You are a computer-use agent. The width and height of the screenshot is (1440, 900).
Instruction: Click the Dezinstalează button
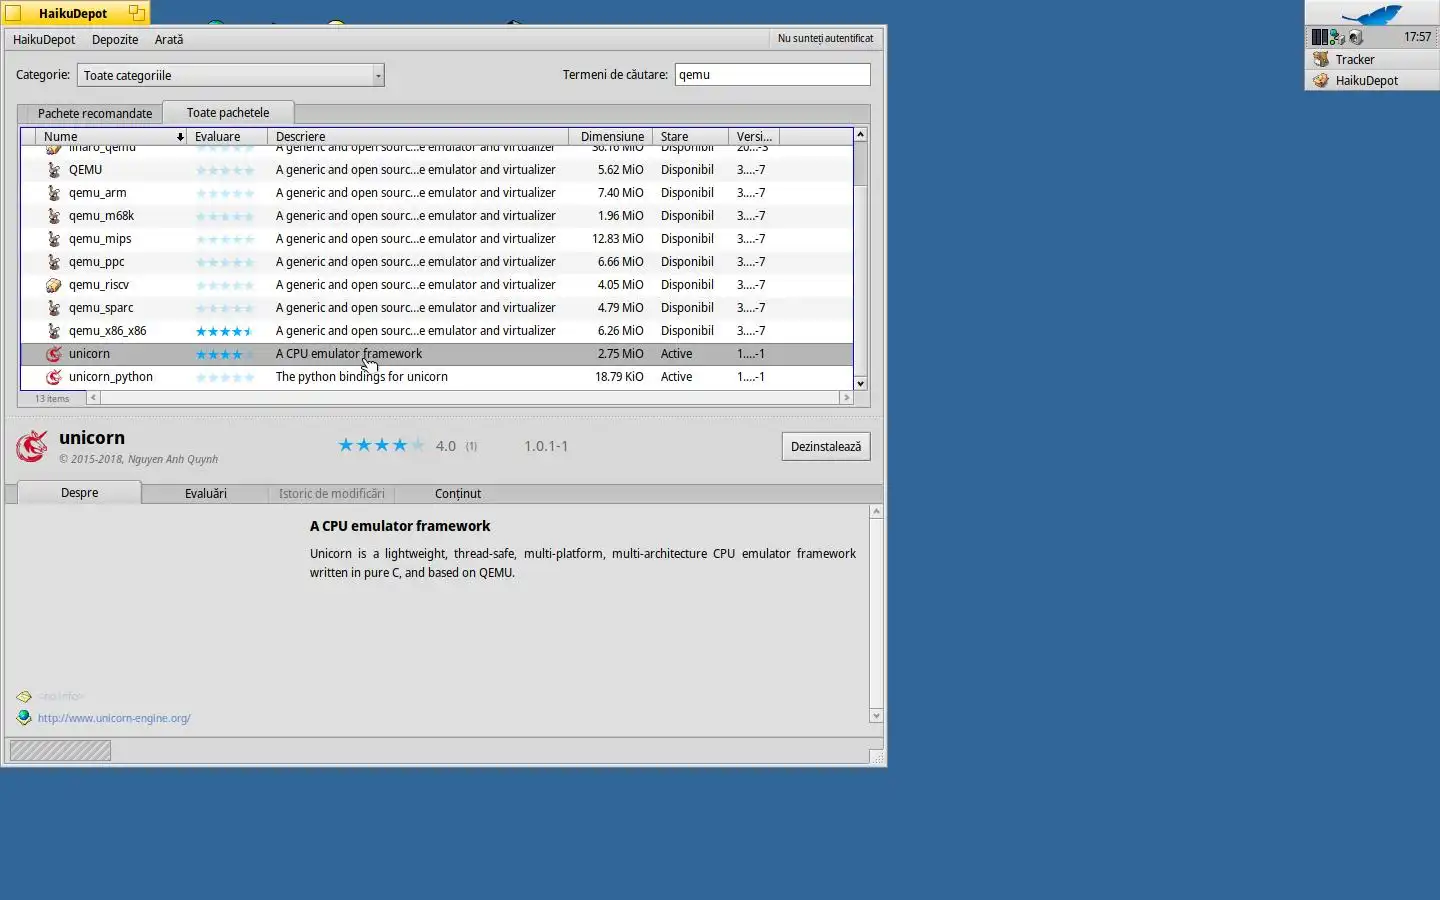[826, 446]
